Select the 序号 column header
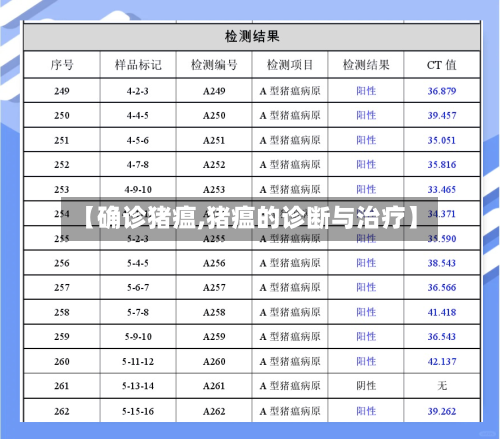Image resolution: width=500 pixels, height=439 pixels. click(62, 65)
